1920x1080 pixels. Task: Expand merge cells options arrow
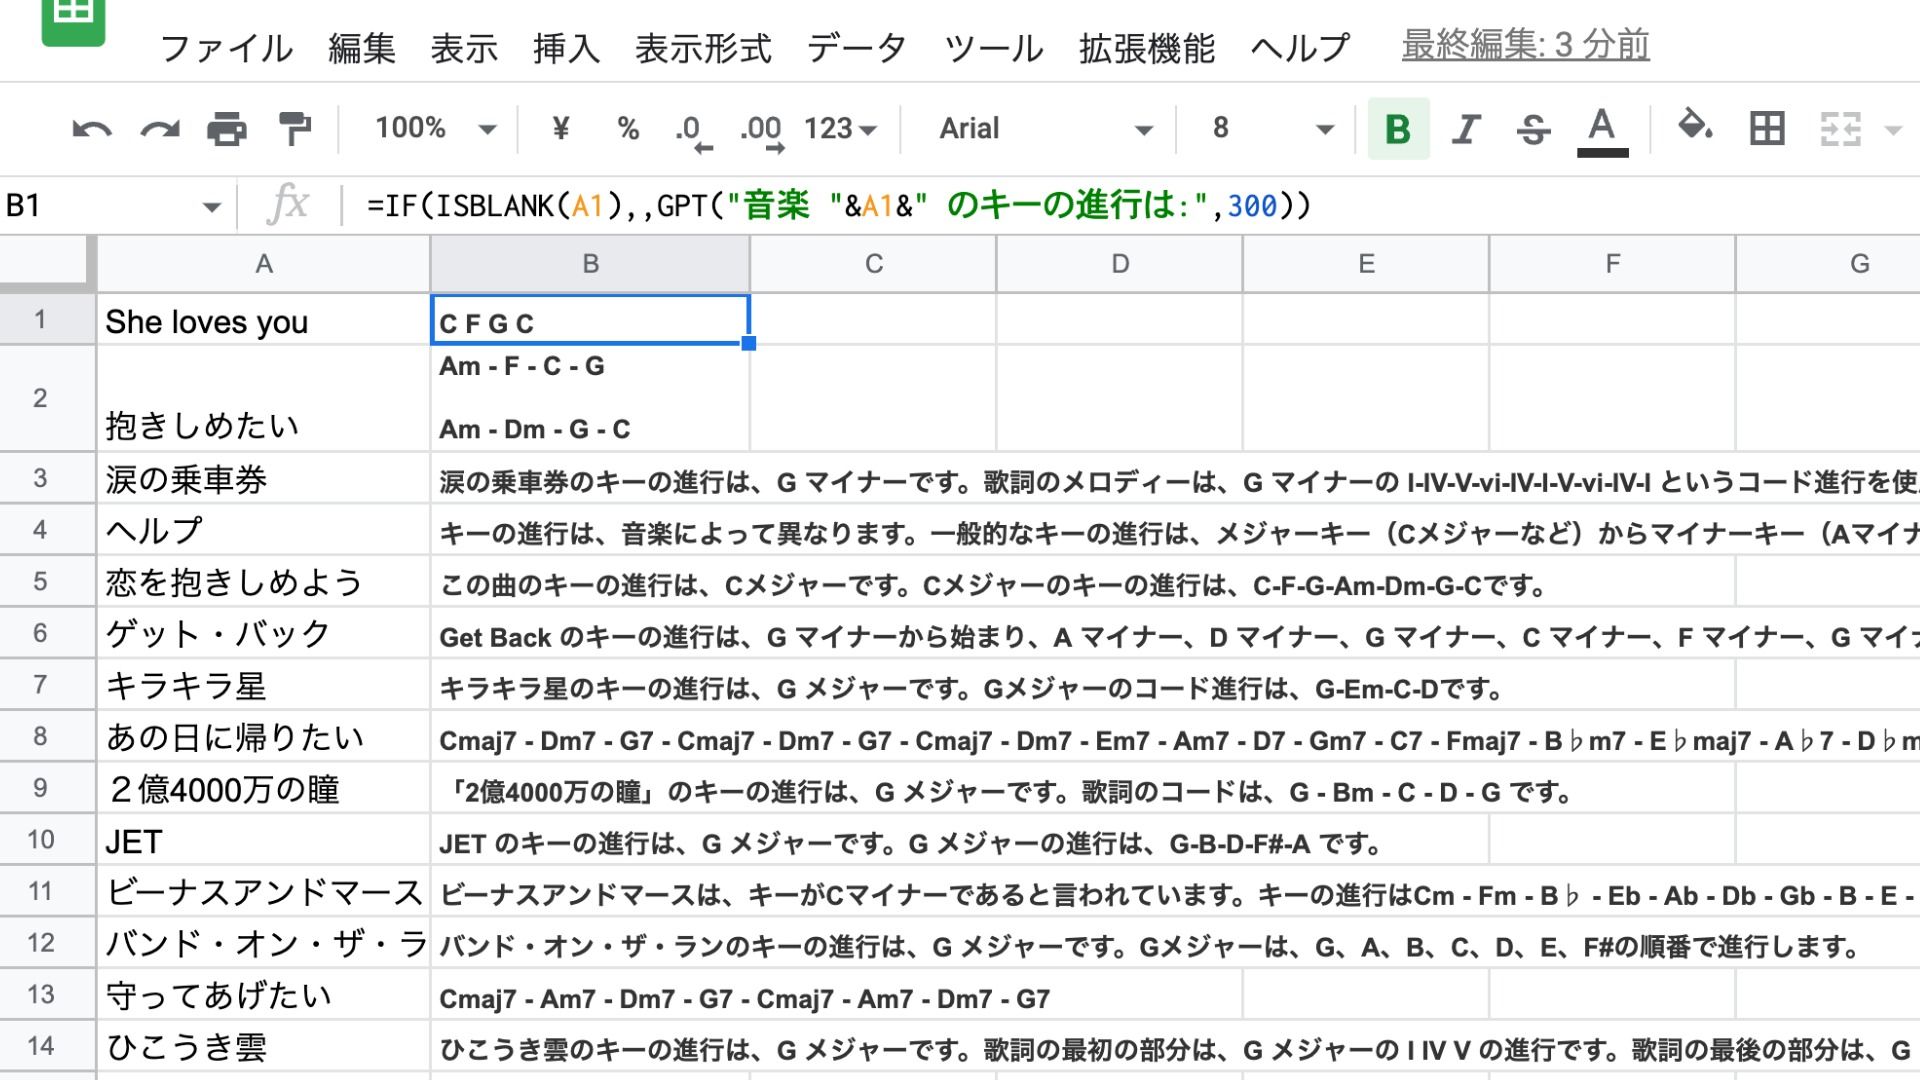point(1893,129)
